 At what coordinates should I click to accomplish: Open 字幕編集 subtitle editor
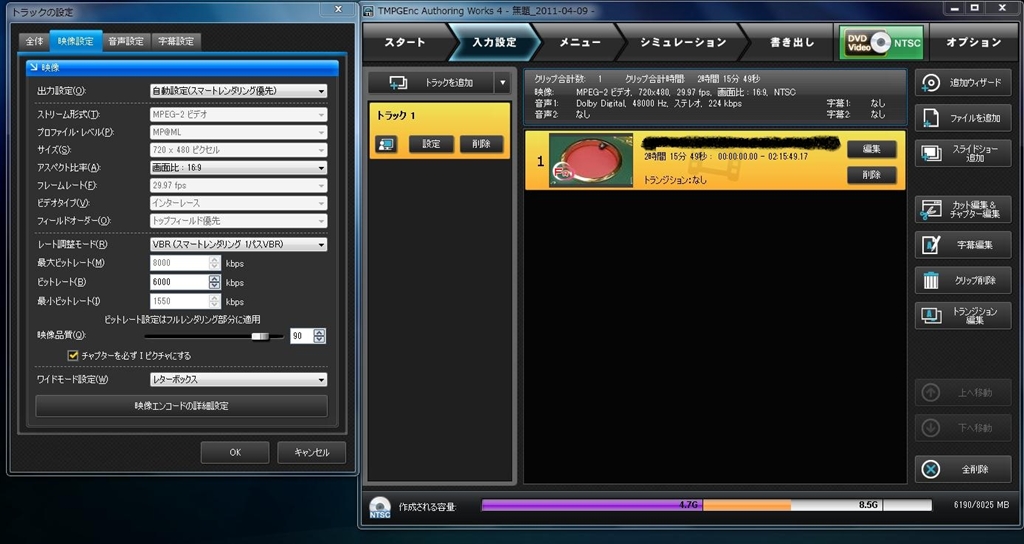click(963, 245)
